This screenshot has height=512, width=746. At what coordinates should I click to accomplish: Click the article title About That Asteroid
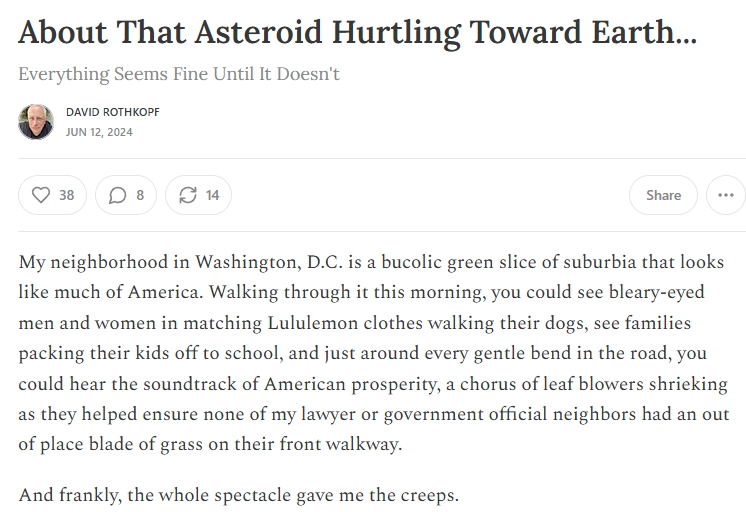(357, 32)
